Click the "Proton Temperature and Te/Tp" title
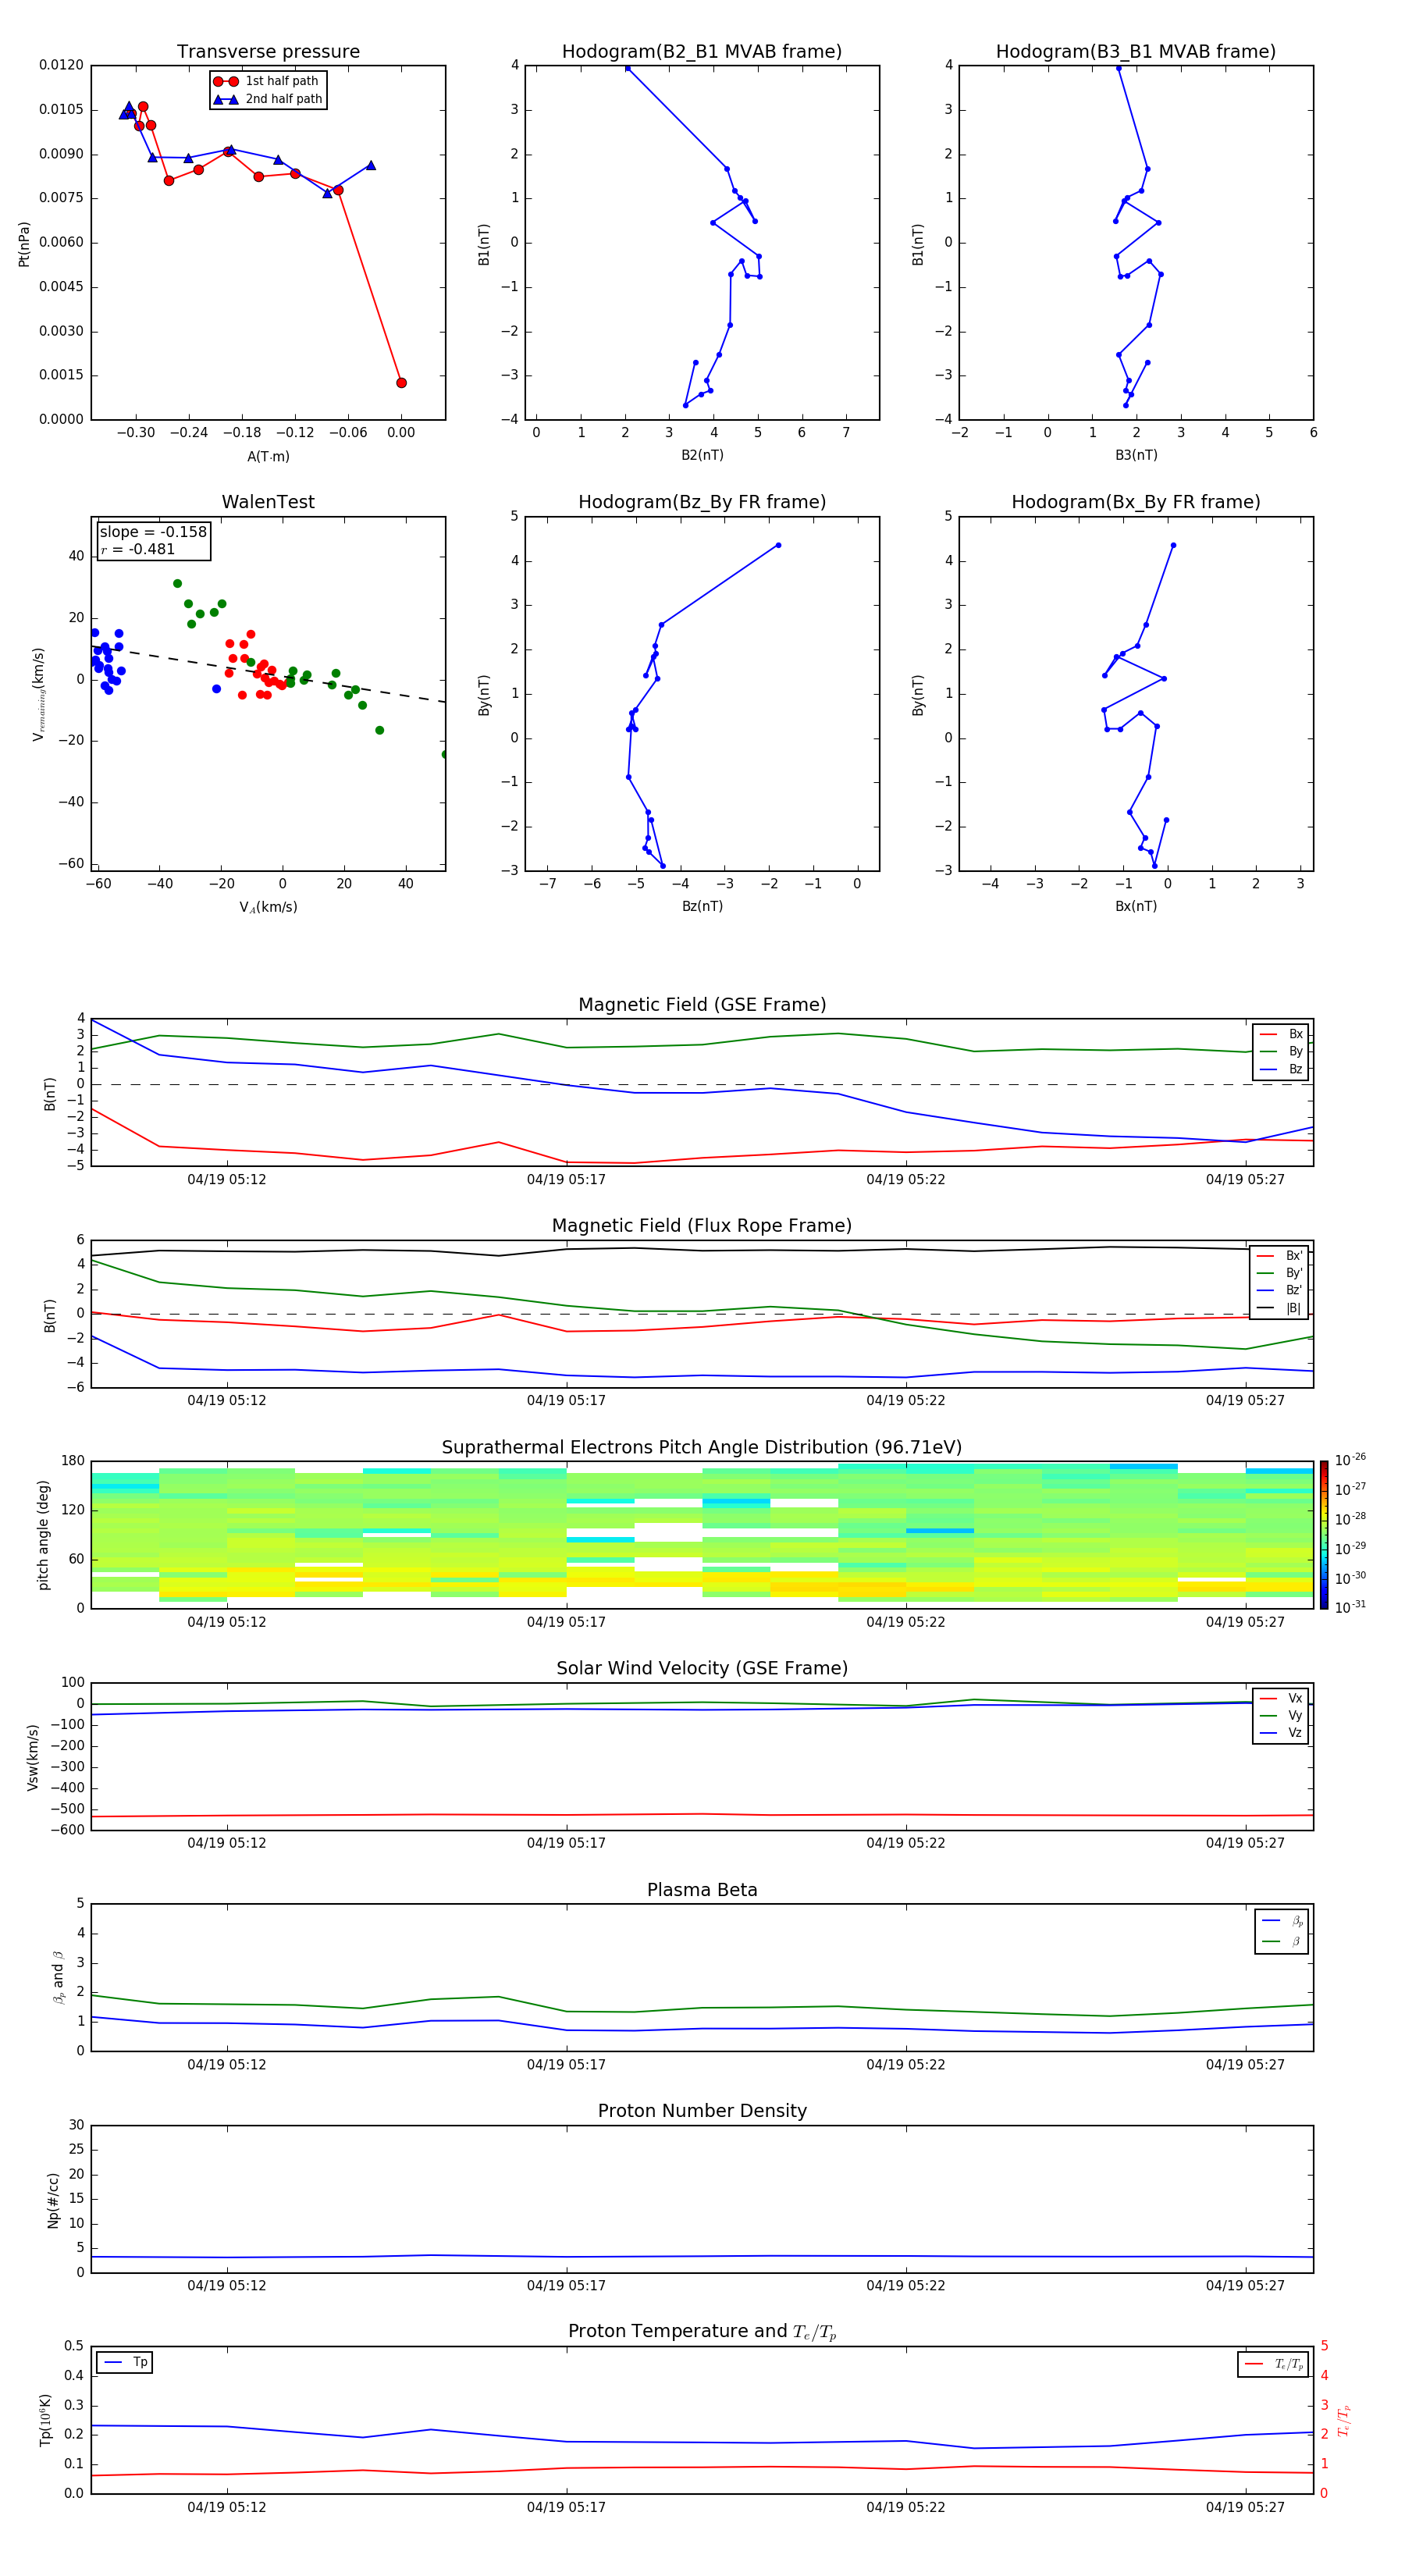Image resolution: width=1405 pixels, height=2576 pixels. 702,2332
